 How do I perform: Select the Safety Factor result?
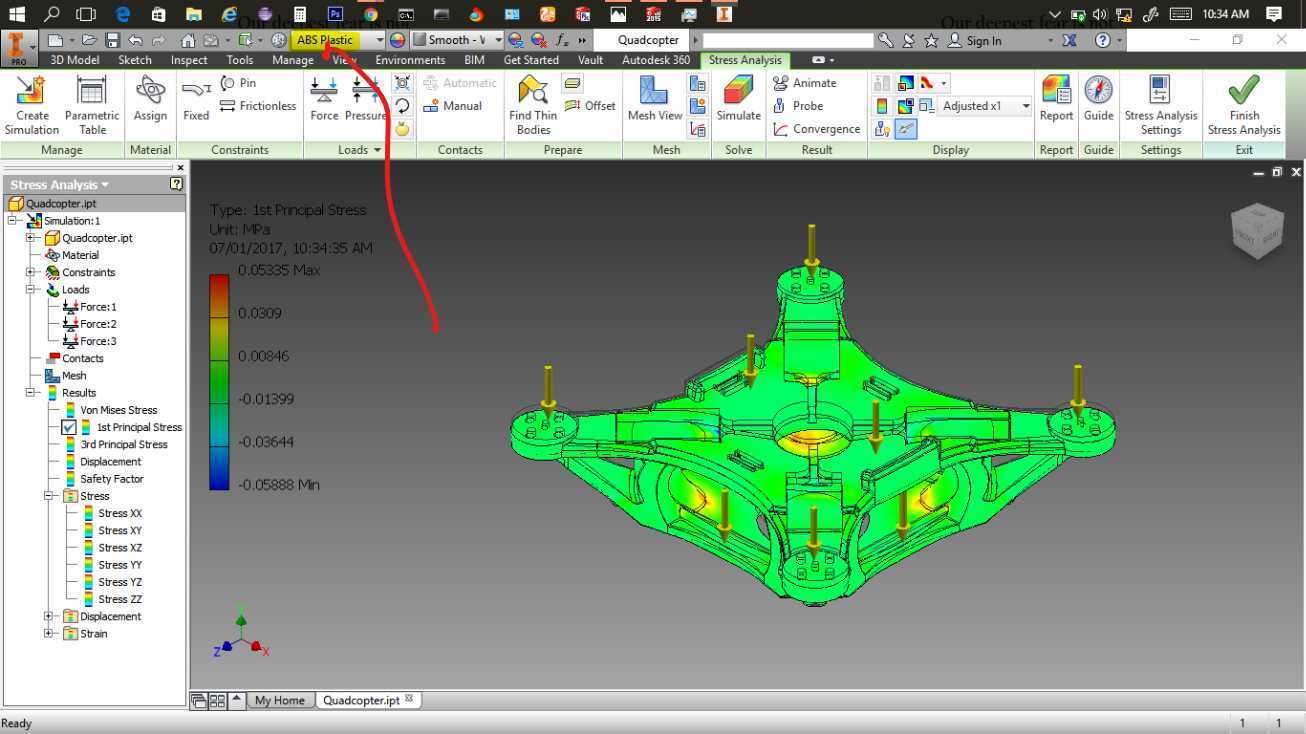pyautogui.click(x=103, y=479)
